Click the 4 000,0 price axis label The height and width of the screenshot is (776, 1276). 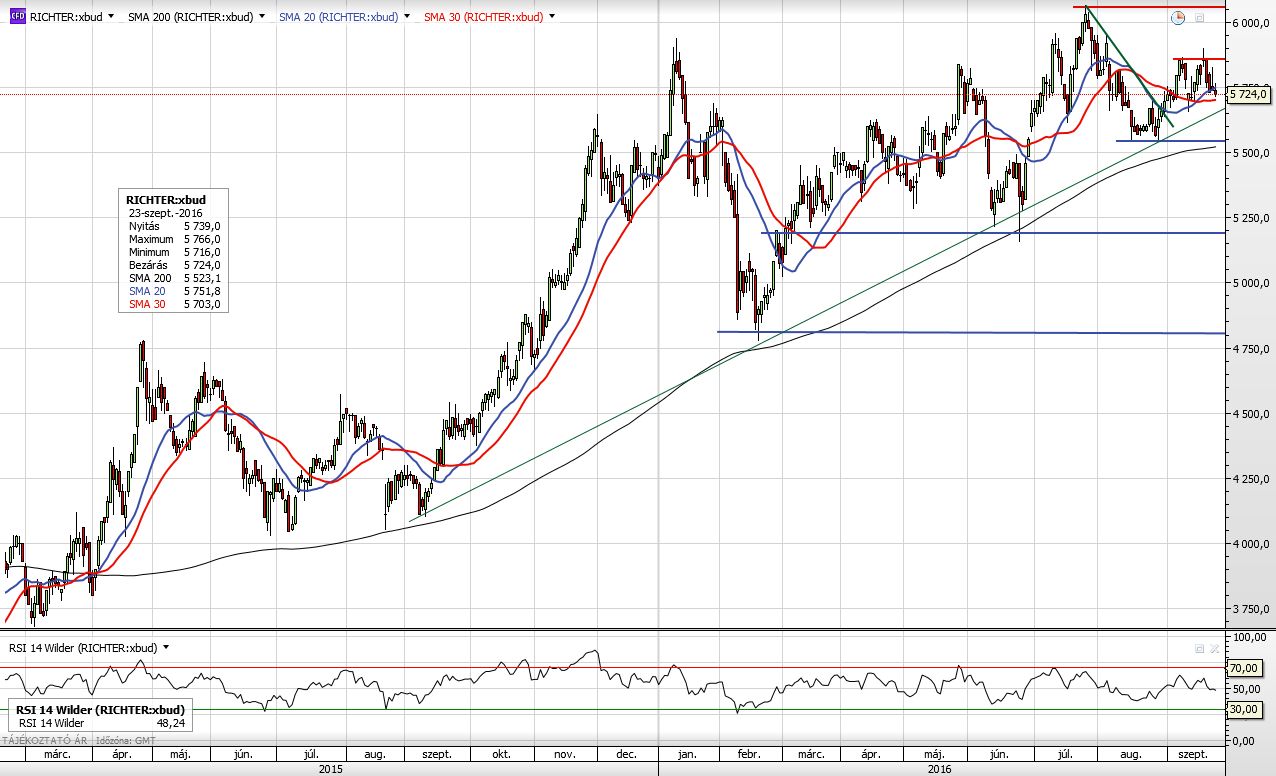click(1251, 544)
